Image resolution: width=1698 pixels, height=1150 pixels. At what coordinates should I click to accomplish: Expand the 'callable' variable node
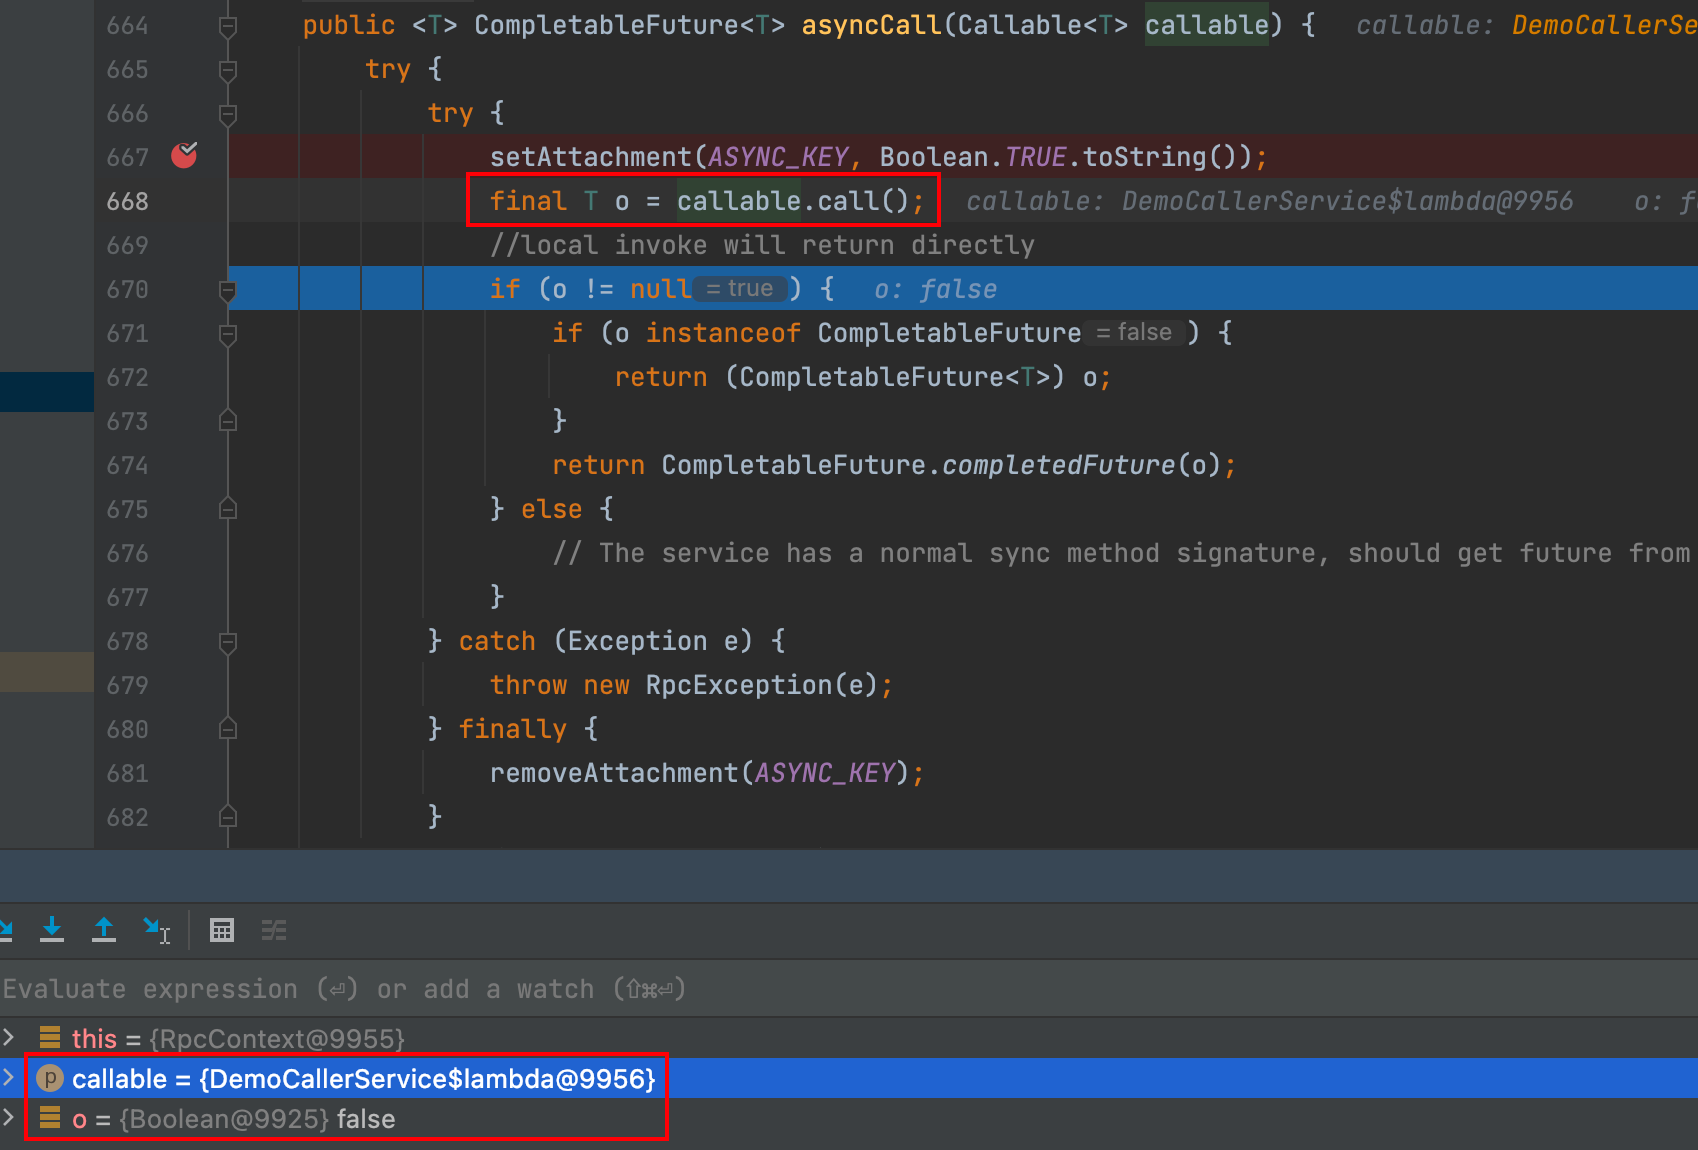tap(9, 1077)
